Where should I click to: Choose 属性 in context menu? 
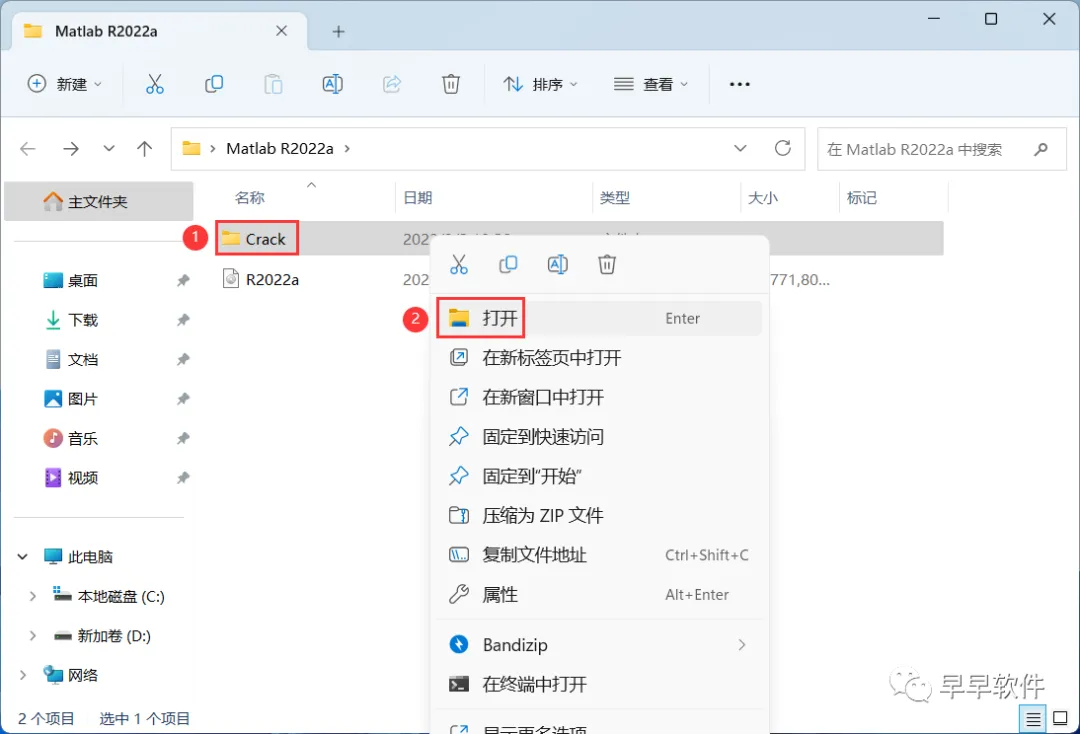(599, 594)
